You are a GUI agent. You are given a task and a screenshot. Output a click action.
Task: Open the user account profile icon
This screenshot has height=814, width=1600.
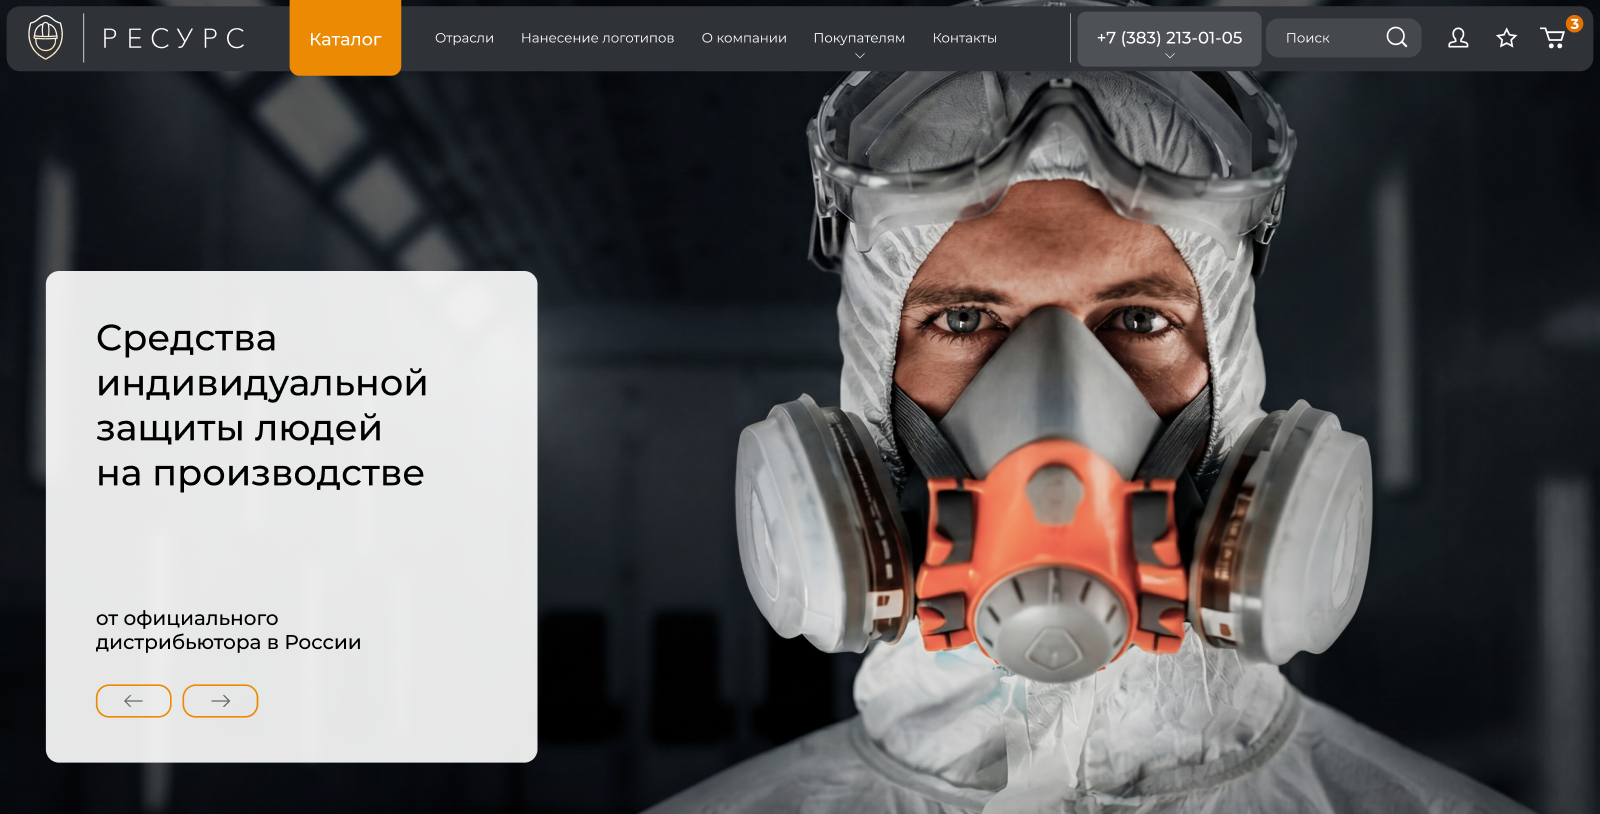pyautogui.click(x=1458, y=38)
